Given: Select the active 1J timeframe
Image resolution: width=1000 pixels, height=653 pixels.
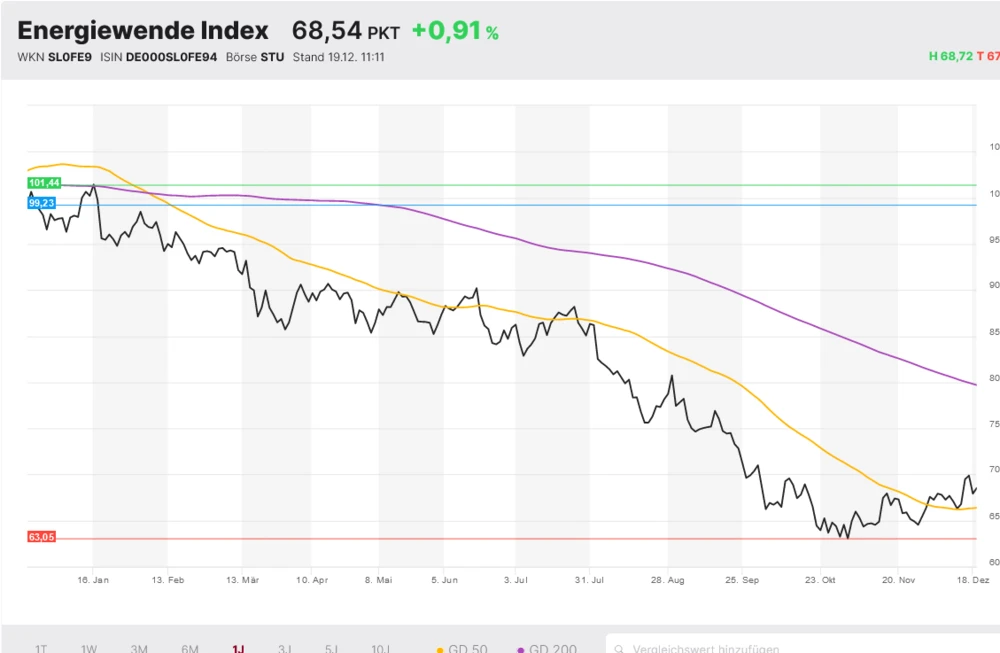Looking at the screenshot, I should [x=237, y=648].
